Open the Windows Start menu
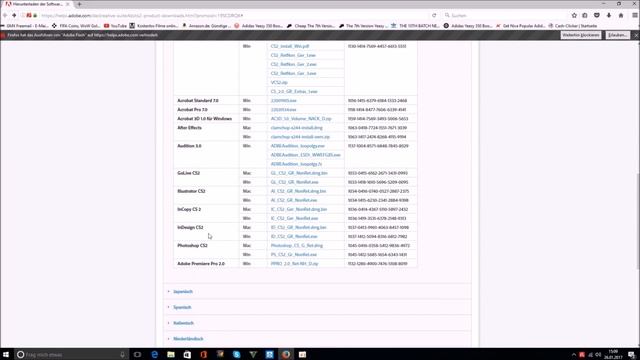The width and height of the screenshot is (640, 360). point(6,354)
